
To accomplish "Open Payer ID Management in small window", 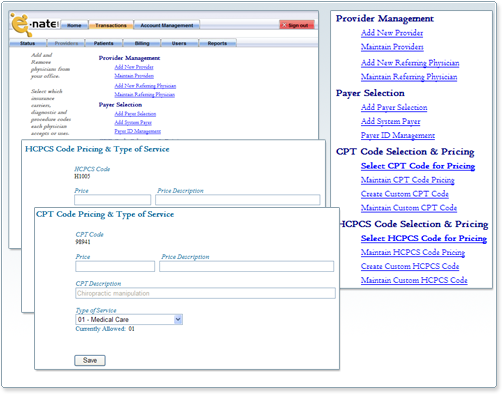I will 137,131.
